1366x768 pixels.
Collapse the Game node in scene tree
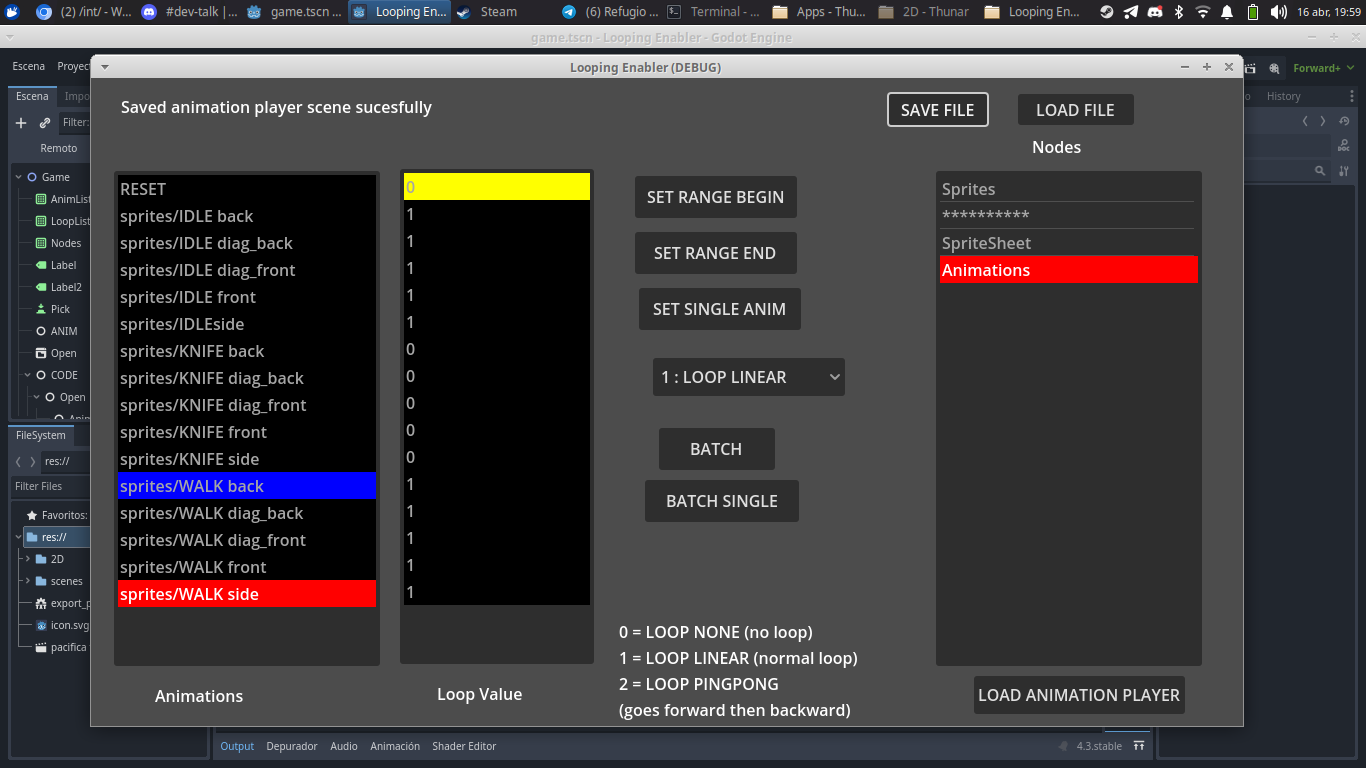pyautogui.click(x=19, y=177)
